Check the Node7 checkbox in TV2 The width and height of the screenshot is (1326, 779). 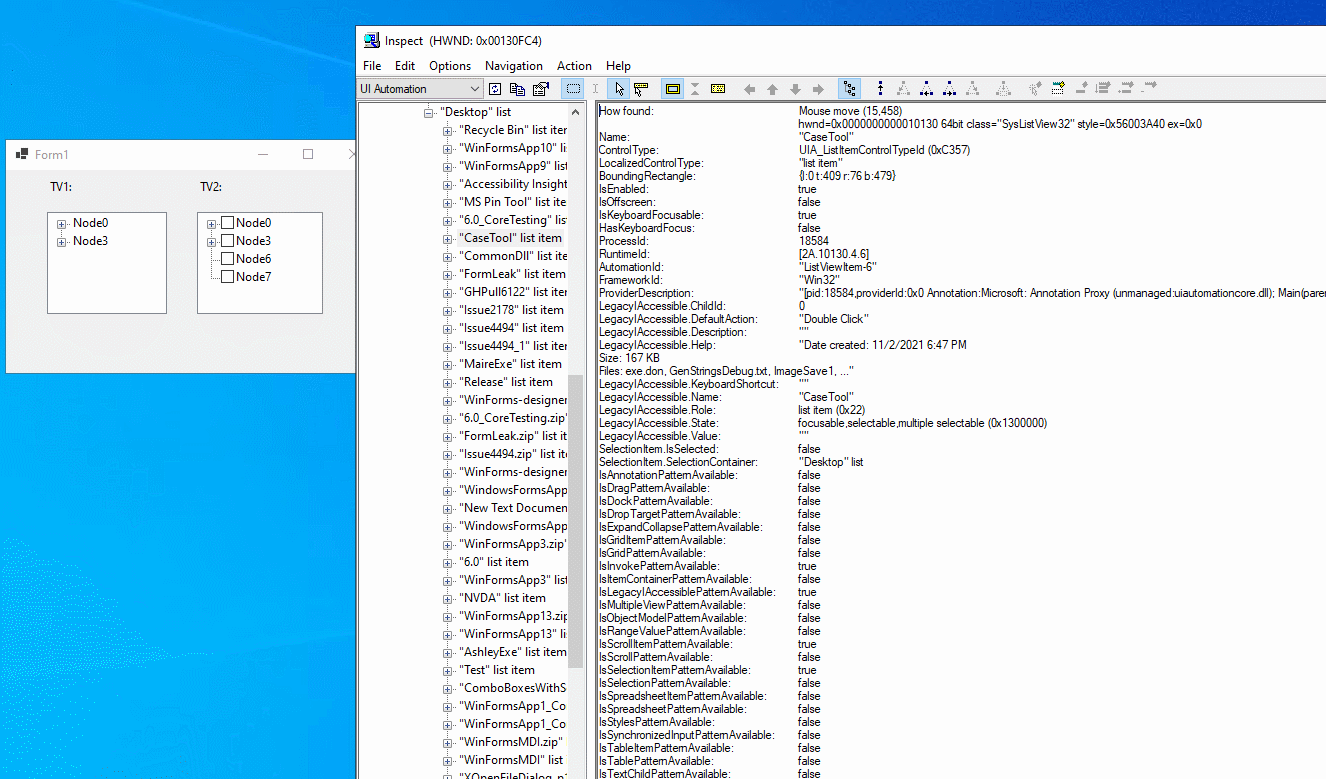(227, 277)
